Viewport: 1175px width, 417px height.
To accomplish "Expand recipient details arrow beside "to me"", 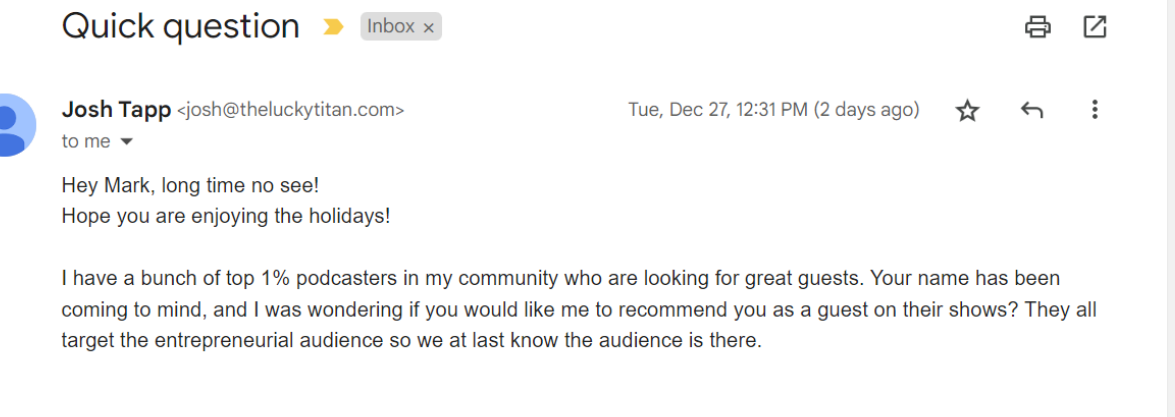I will coord(126,142).
